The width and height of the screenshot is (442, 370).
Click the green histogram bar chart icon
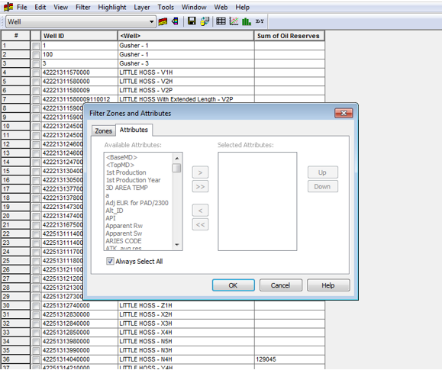[x=246, y=21]
